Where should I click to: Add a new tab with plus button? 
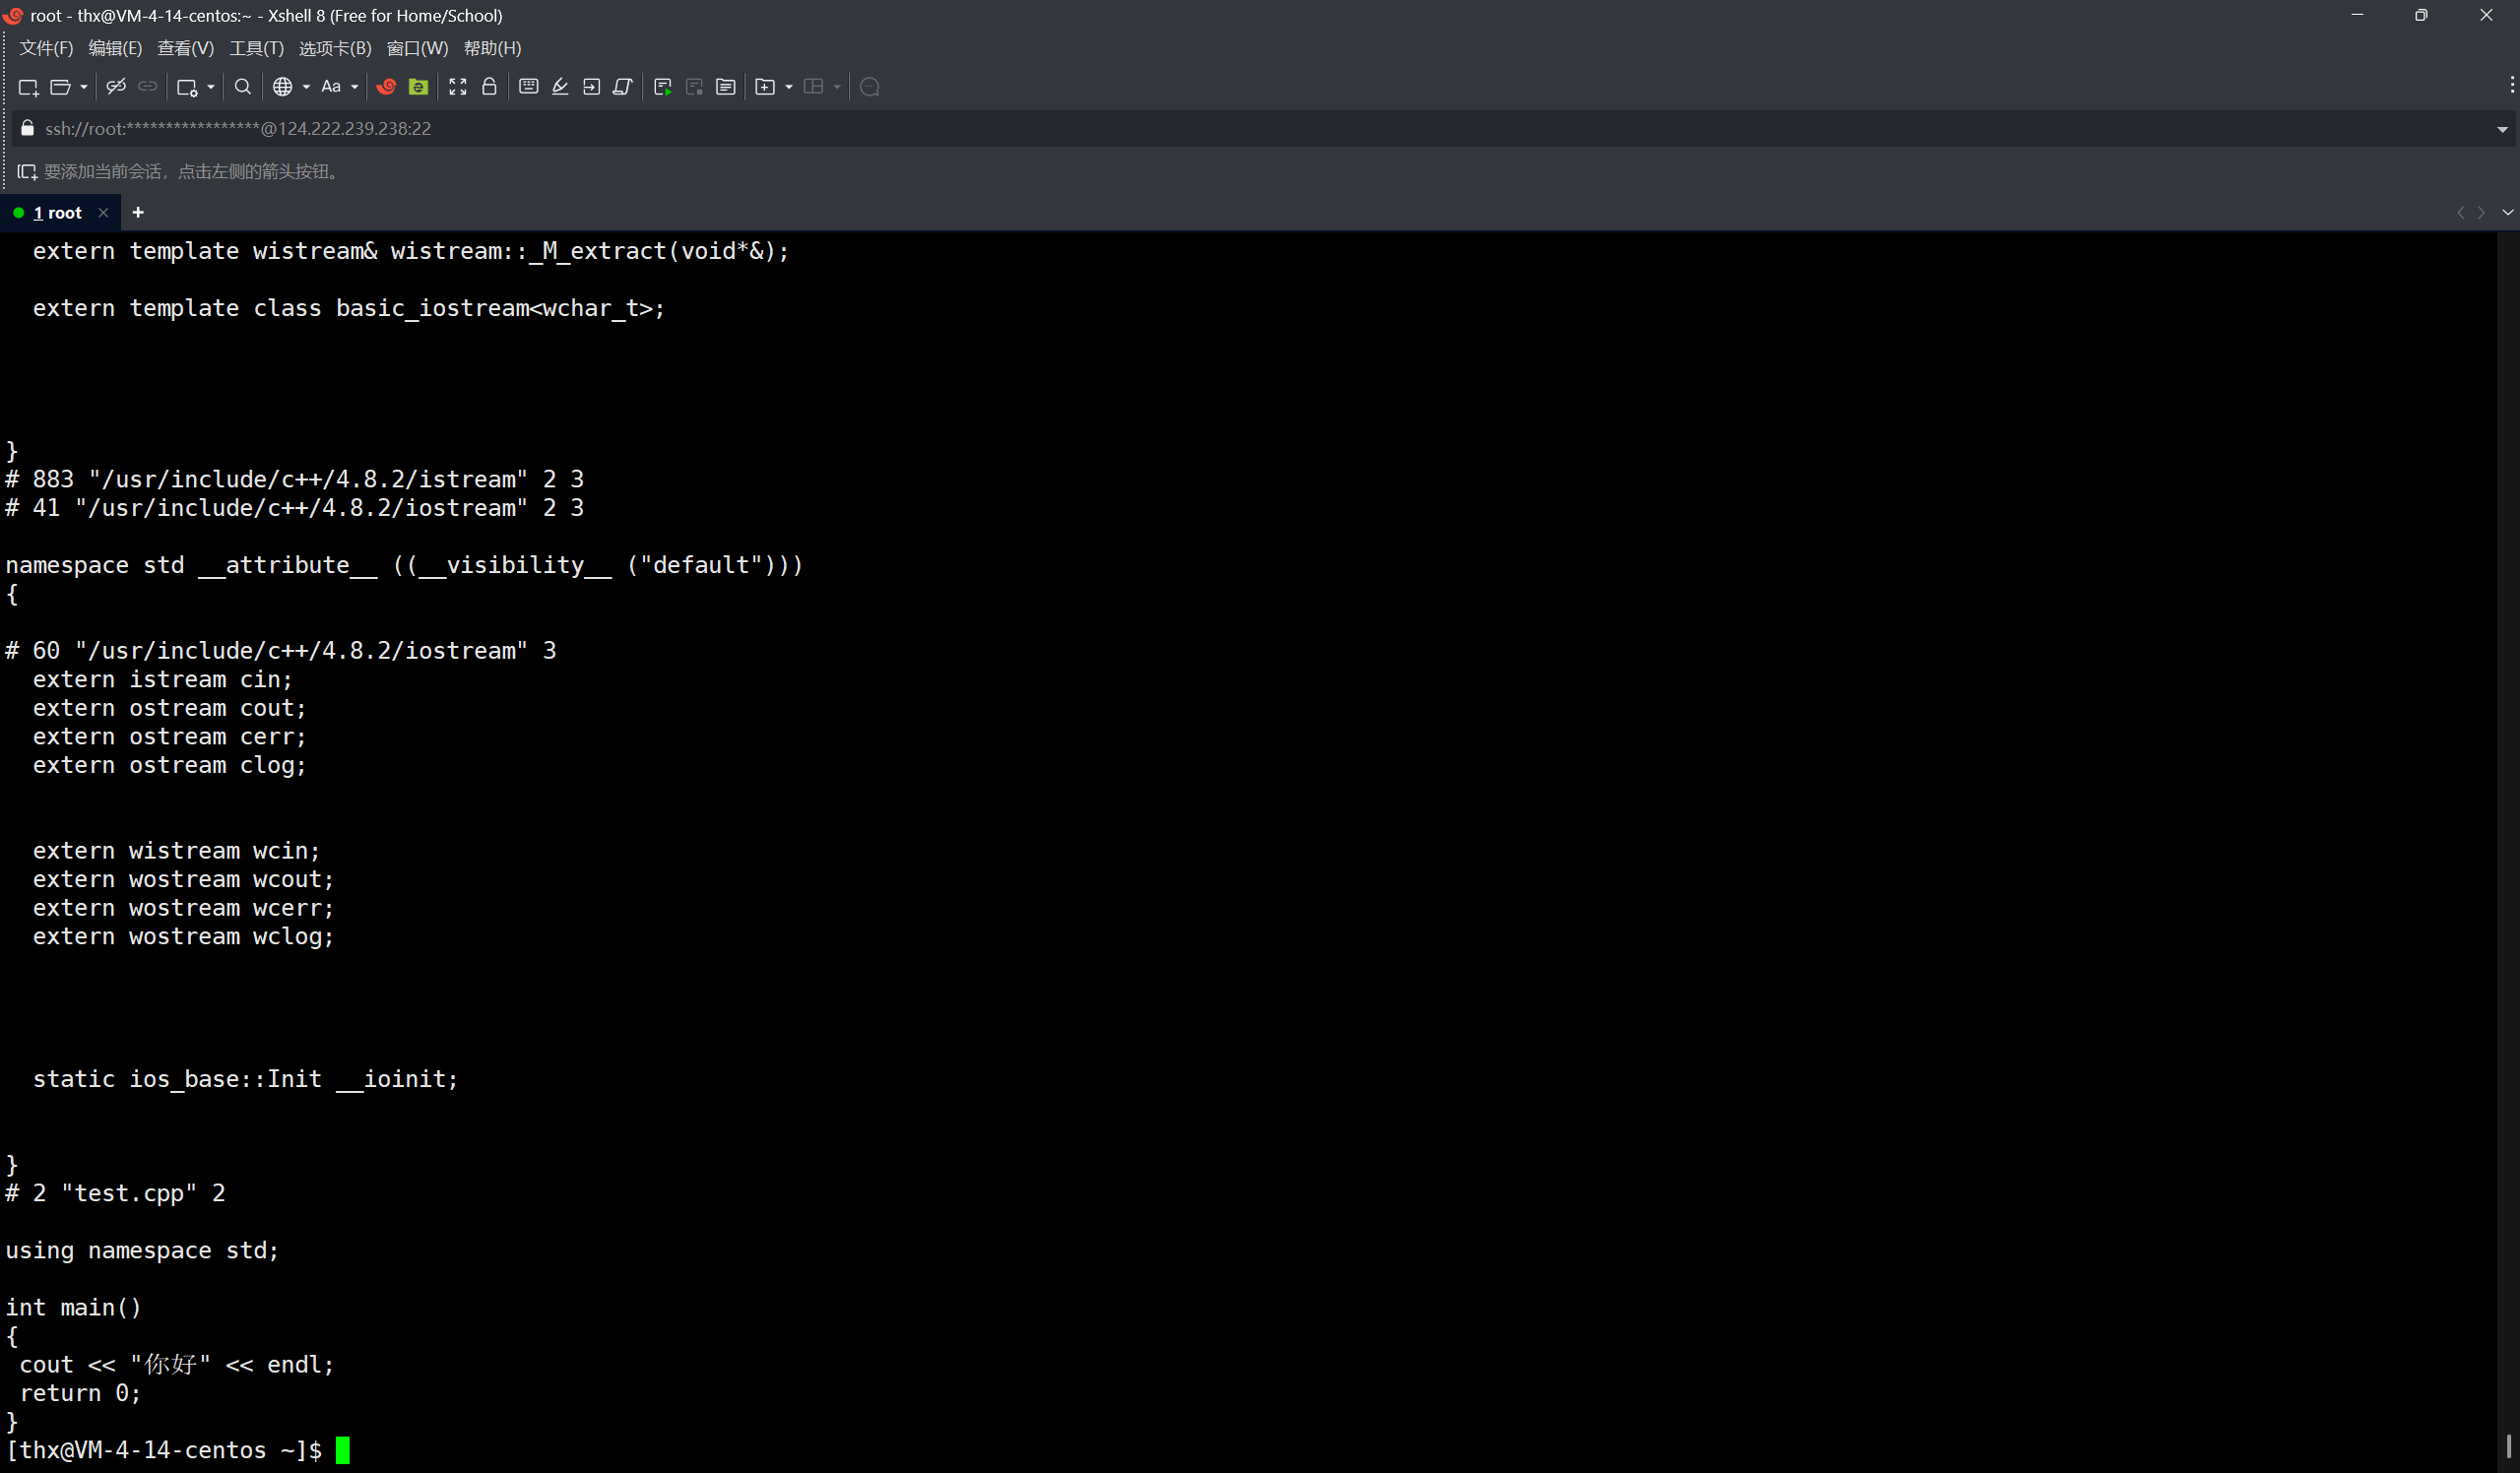point(138,212)
